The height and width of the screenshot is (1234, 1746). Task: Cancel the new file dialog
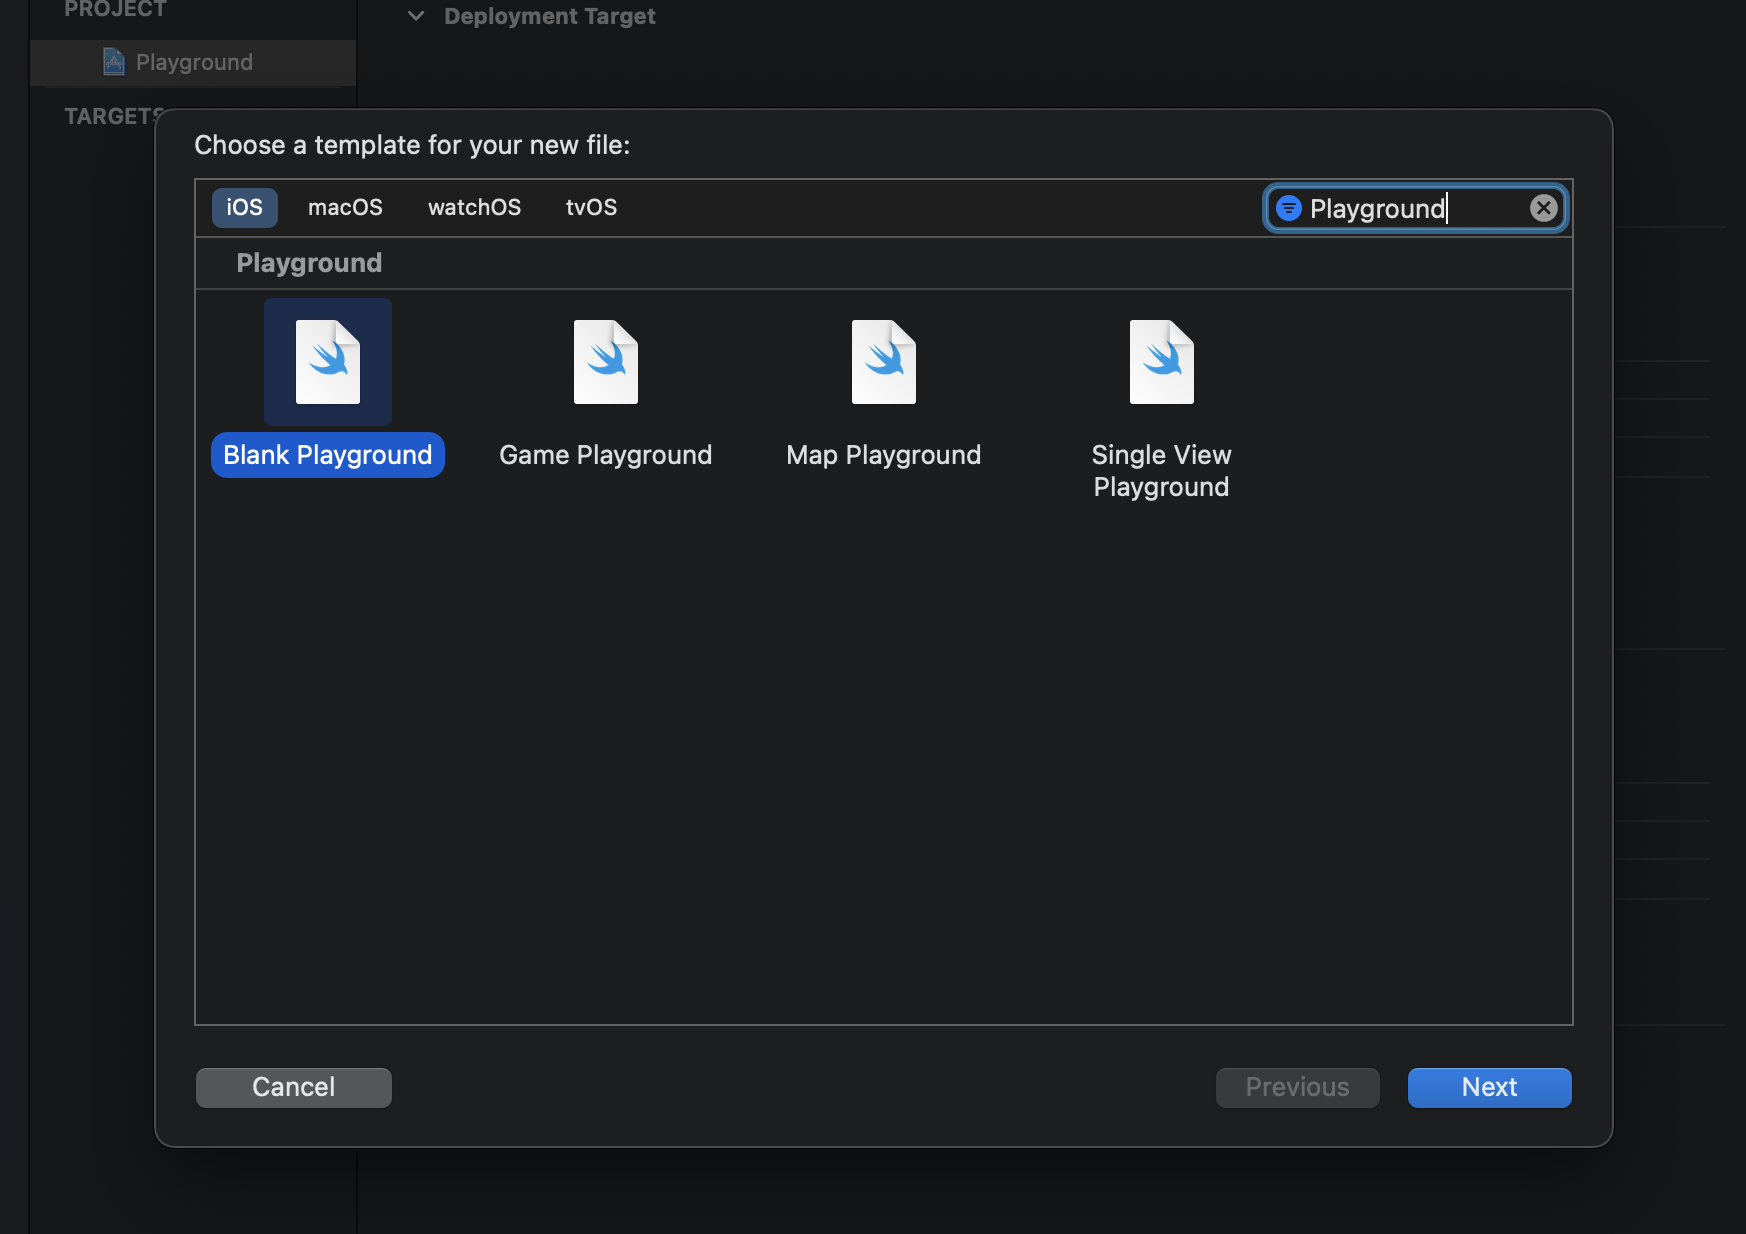294,1087
